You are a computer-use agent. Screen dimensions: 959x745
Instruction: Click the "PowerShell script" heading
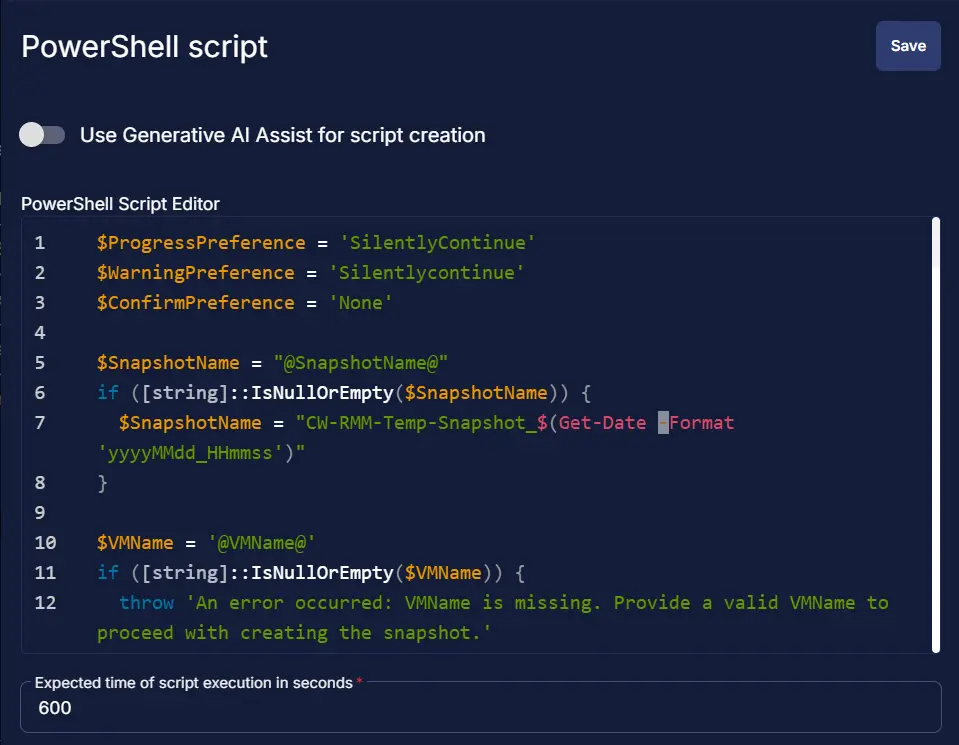pyautogui.click(x=144, y=47)
